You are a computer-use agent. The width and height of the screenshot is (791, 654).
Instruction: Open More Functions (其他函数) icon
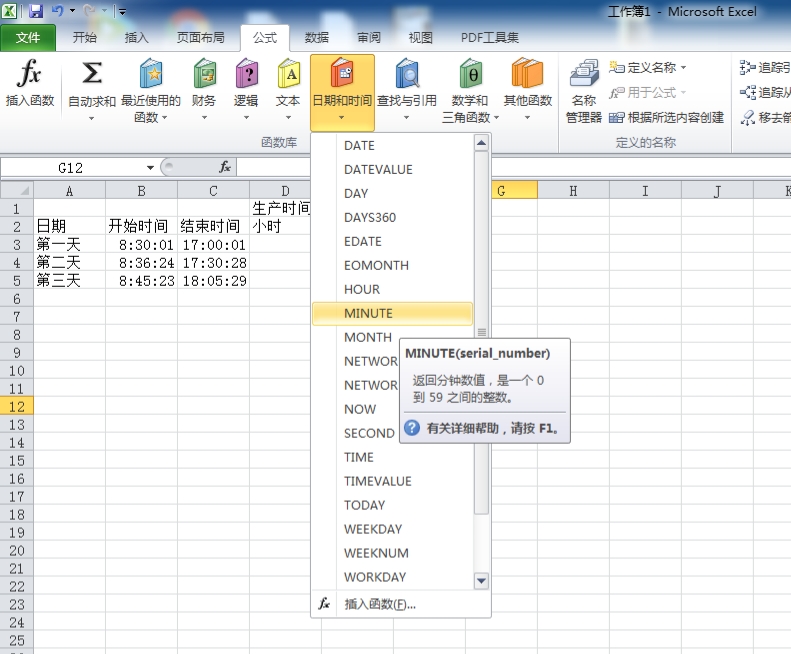click(527, 75)
